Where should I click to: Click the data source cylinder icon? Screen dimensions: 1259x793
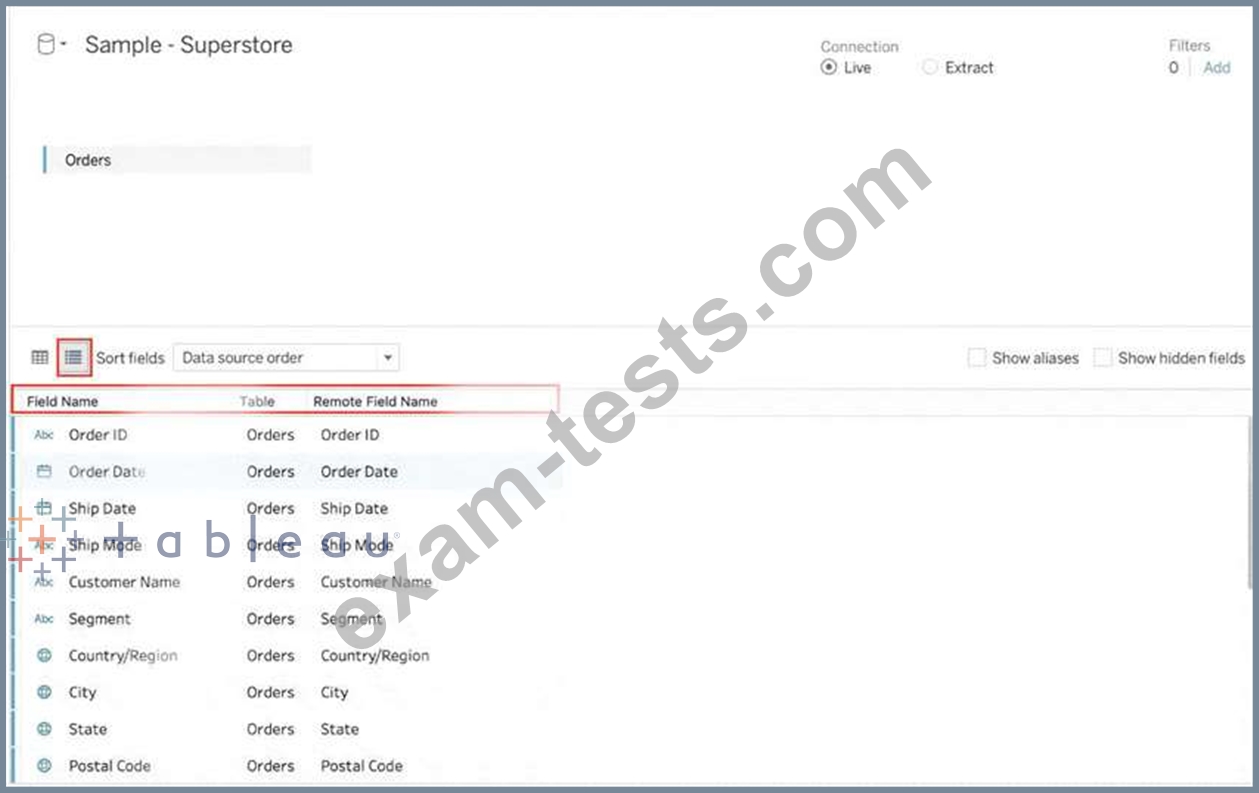pos(45,45)
